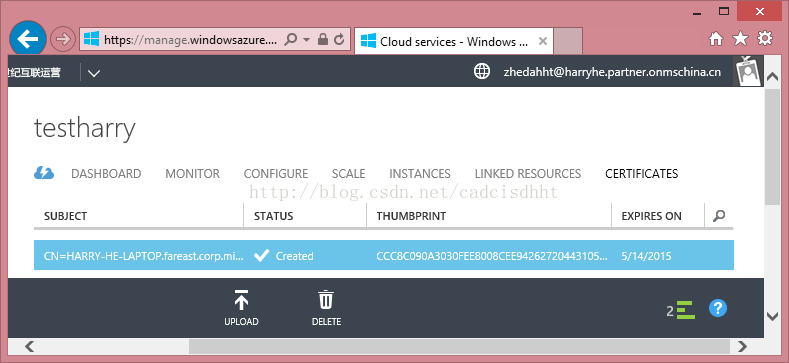This screenshot has height=363, width=789.
Task: Click the vertical scrollbar thumb
Action: (x=772, y=148)
